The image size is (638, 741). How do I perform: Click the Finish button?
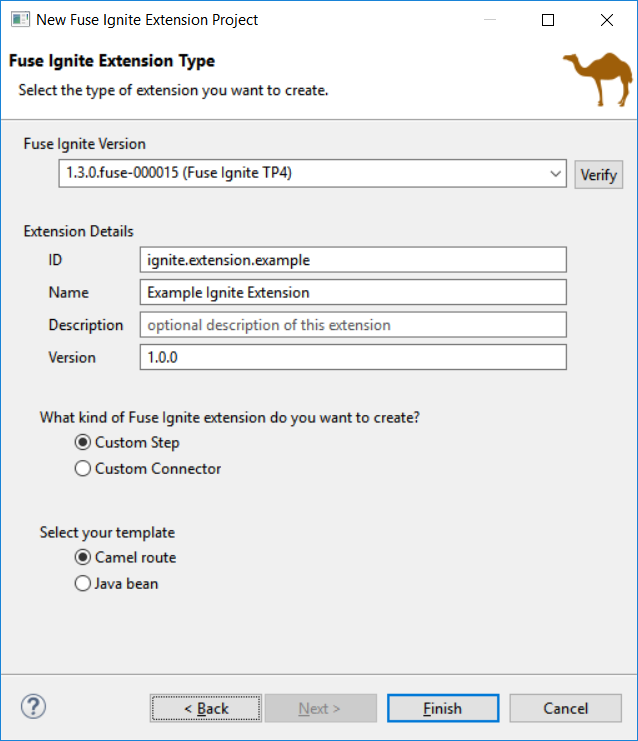point(442,708)
